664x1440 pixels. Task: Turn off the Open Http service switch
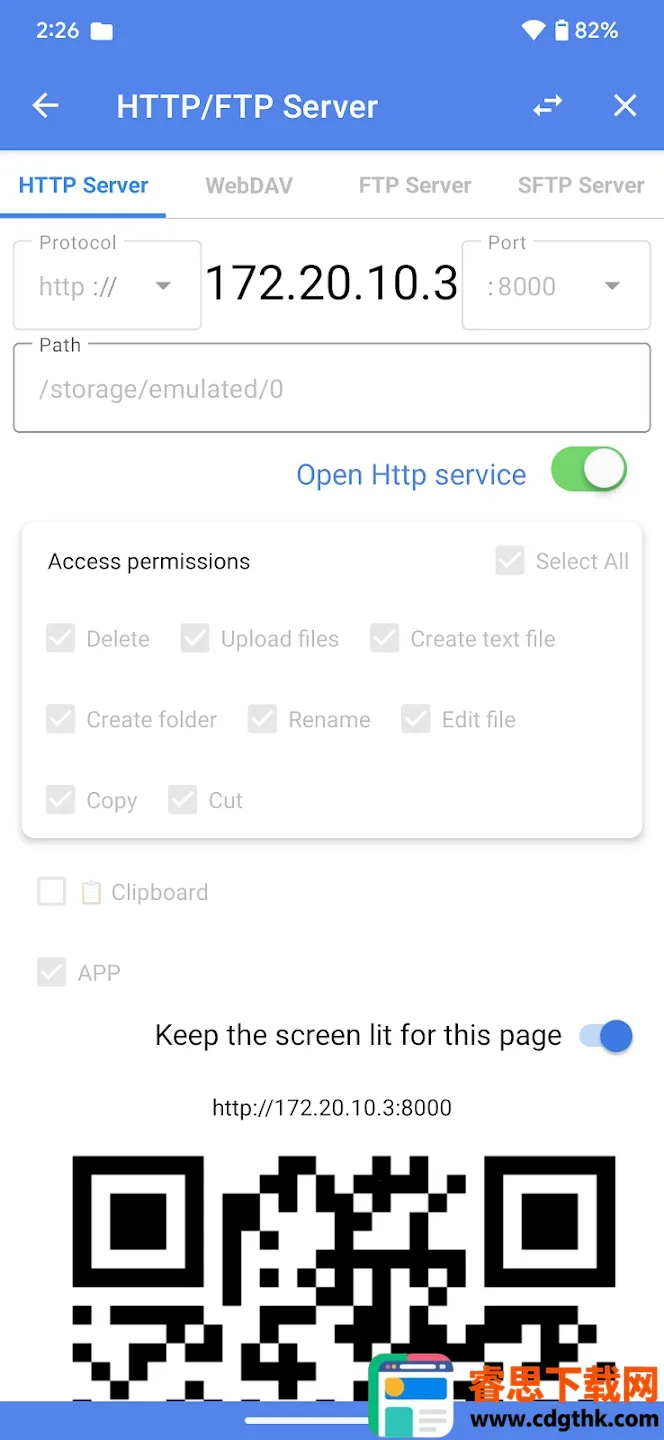pyautogui.click(x=589, y=470)
